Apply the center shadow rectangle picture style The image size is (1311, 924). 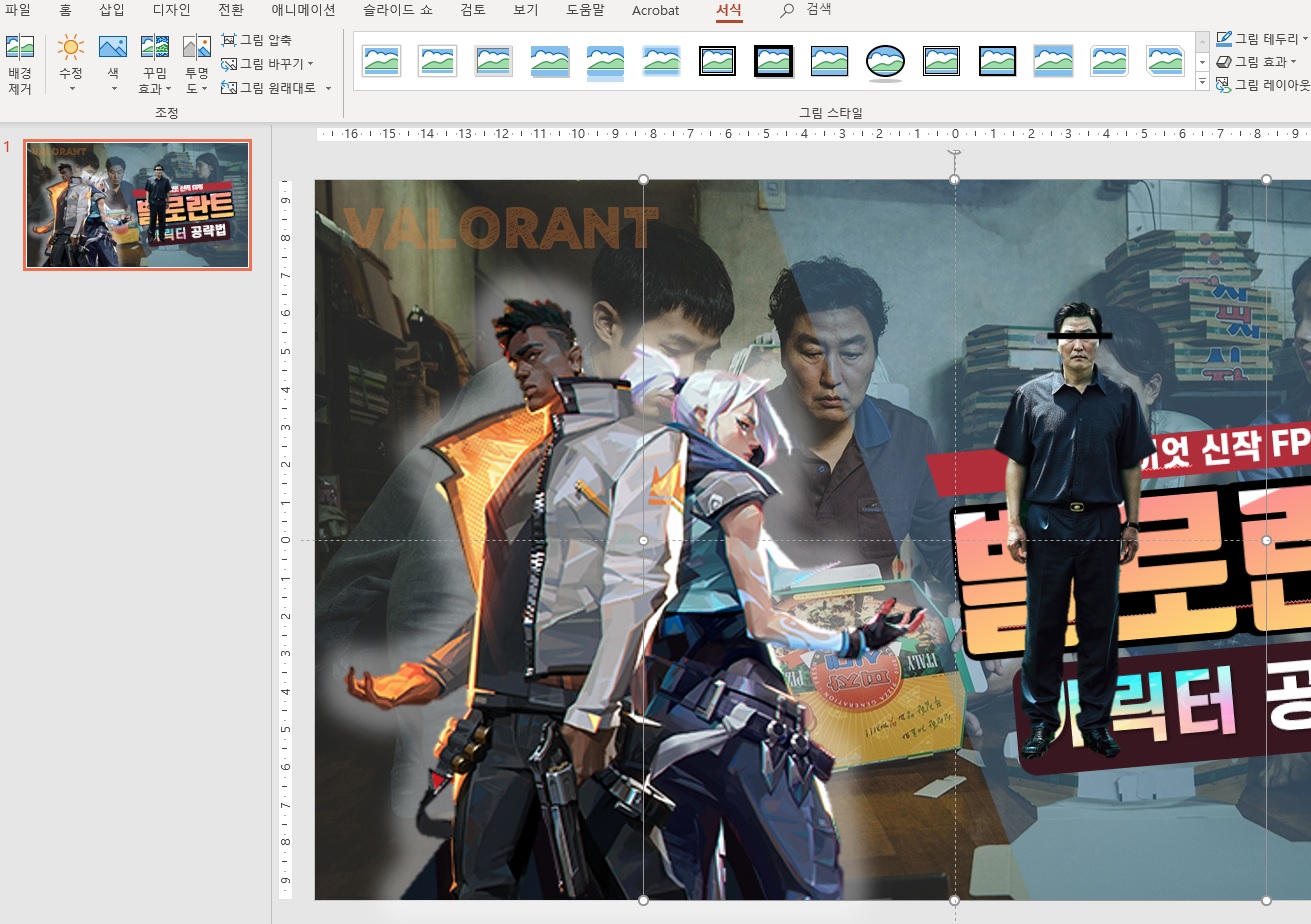pos(1053,61)
